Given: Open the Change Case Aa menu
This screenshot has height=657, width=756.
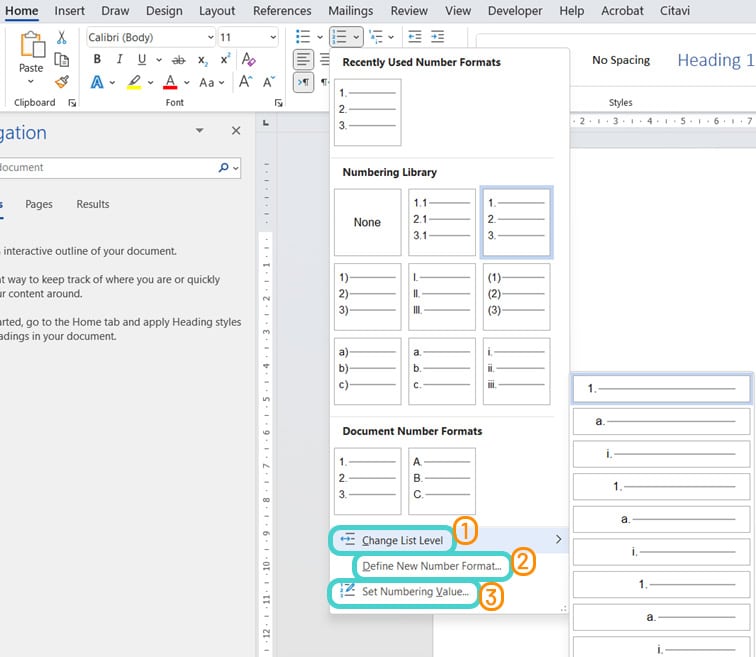Looking at the screenshot, I should click(x=212, y=82).
